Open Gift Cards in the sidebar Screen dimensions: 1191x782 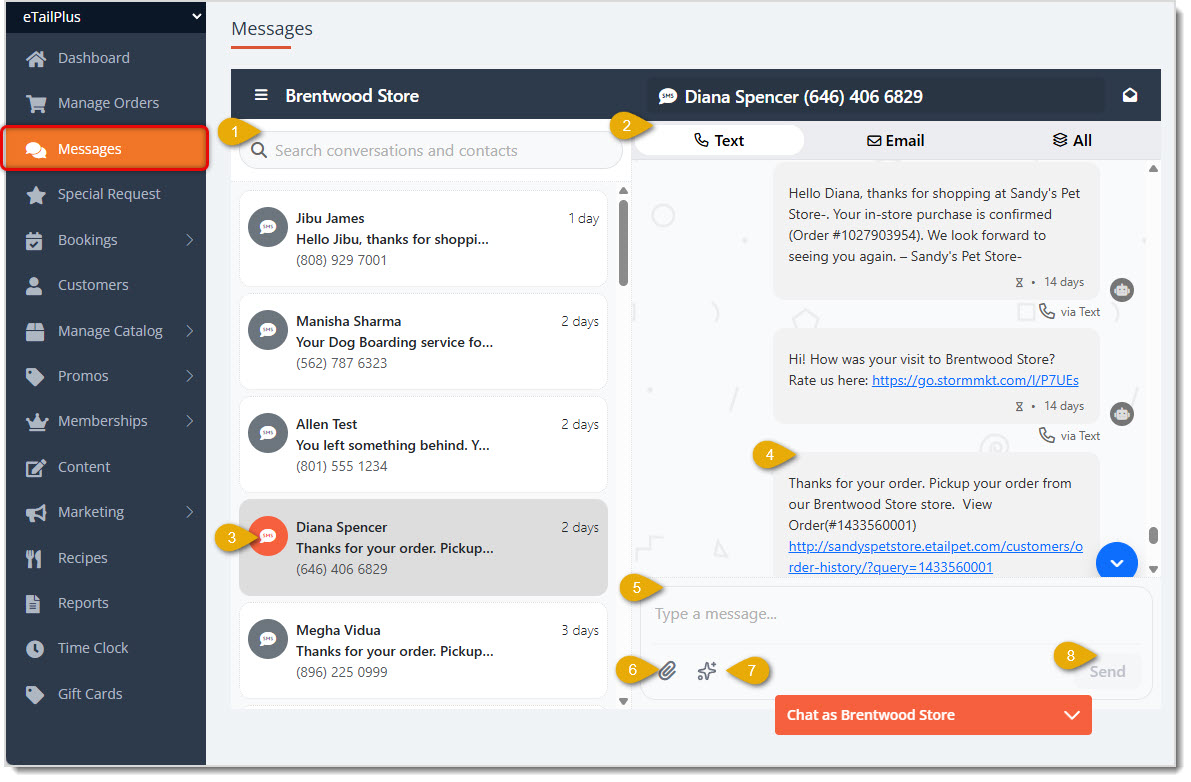click(x=106, y=694)
